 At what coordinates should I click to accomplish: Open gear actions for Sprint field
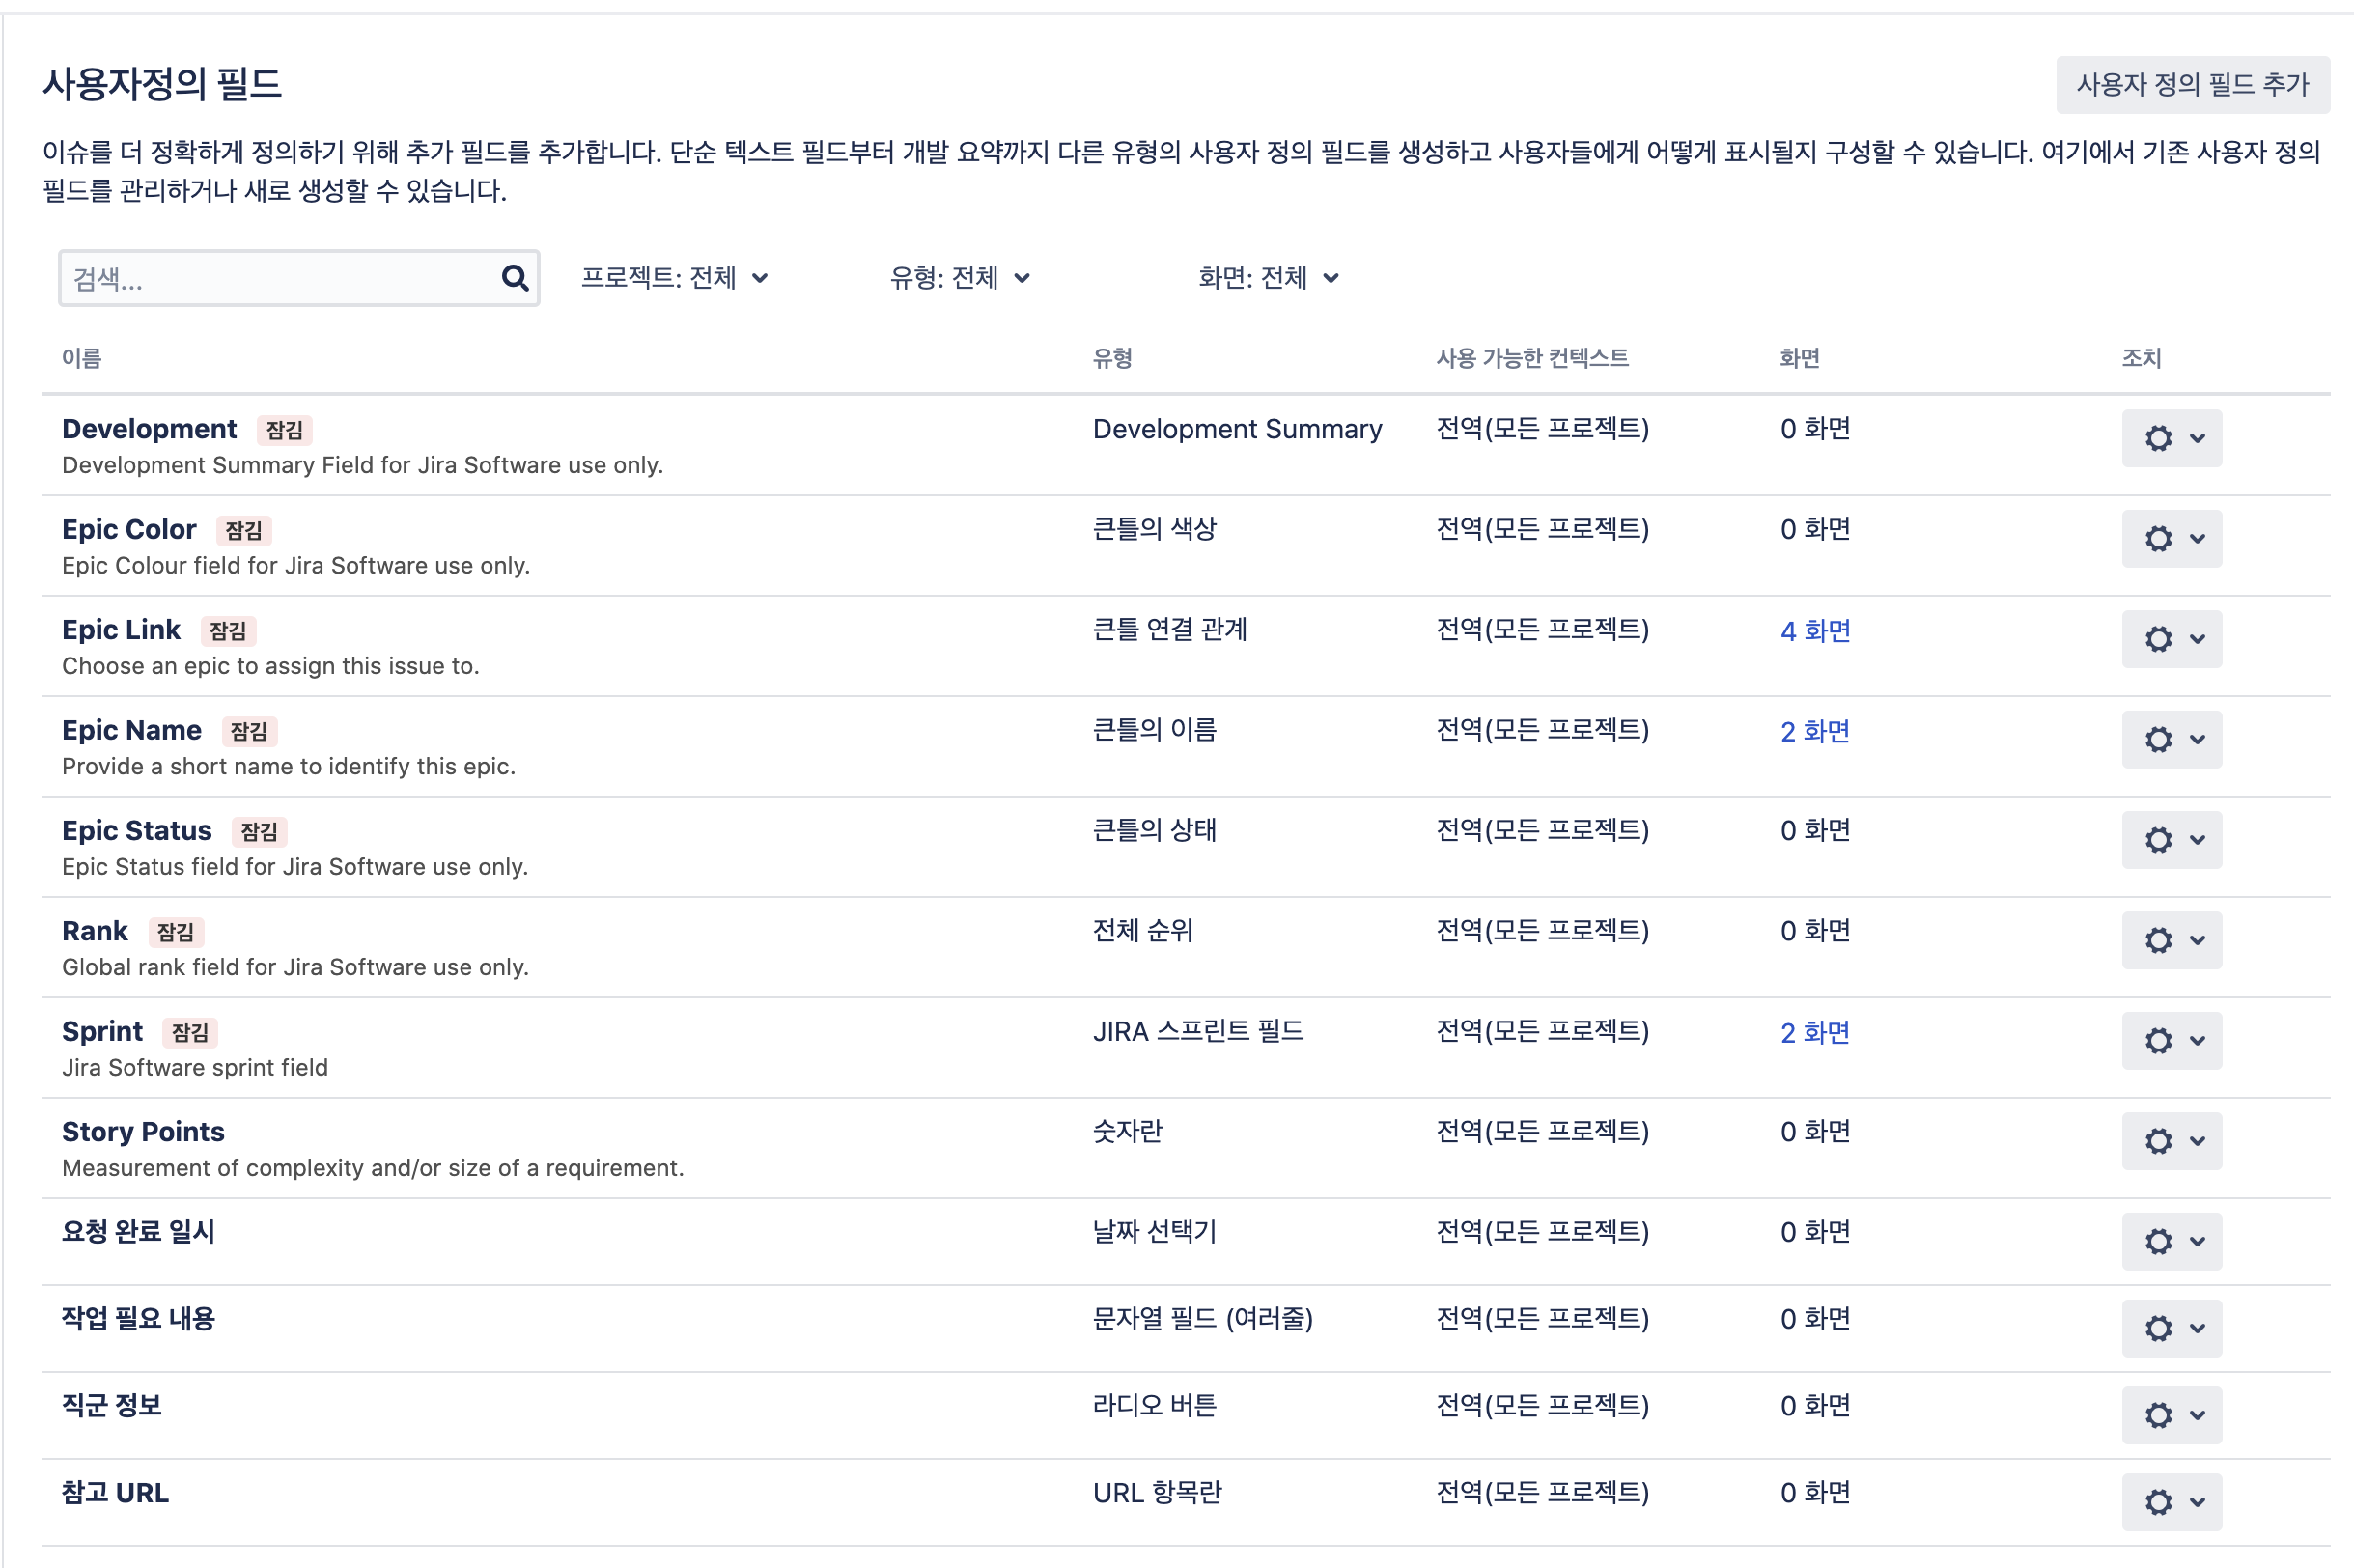point(2171,1041)
